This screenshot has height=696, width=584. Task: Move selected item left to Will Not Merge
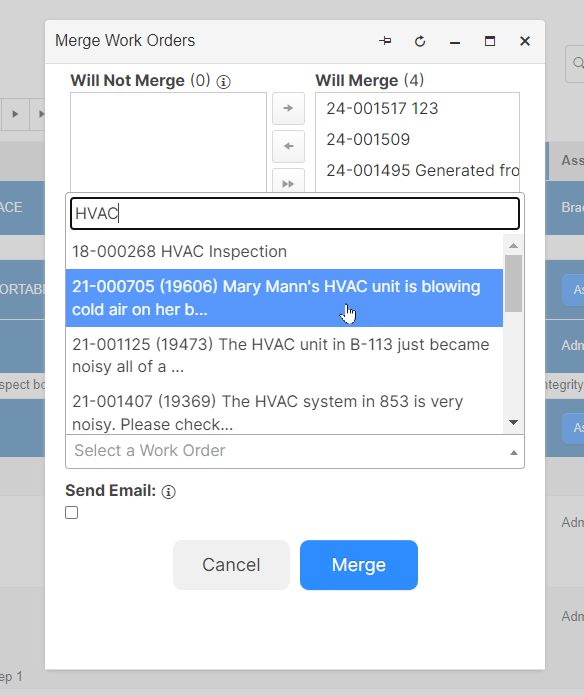click(x=288, y=146)
